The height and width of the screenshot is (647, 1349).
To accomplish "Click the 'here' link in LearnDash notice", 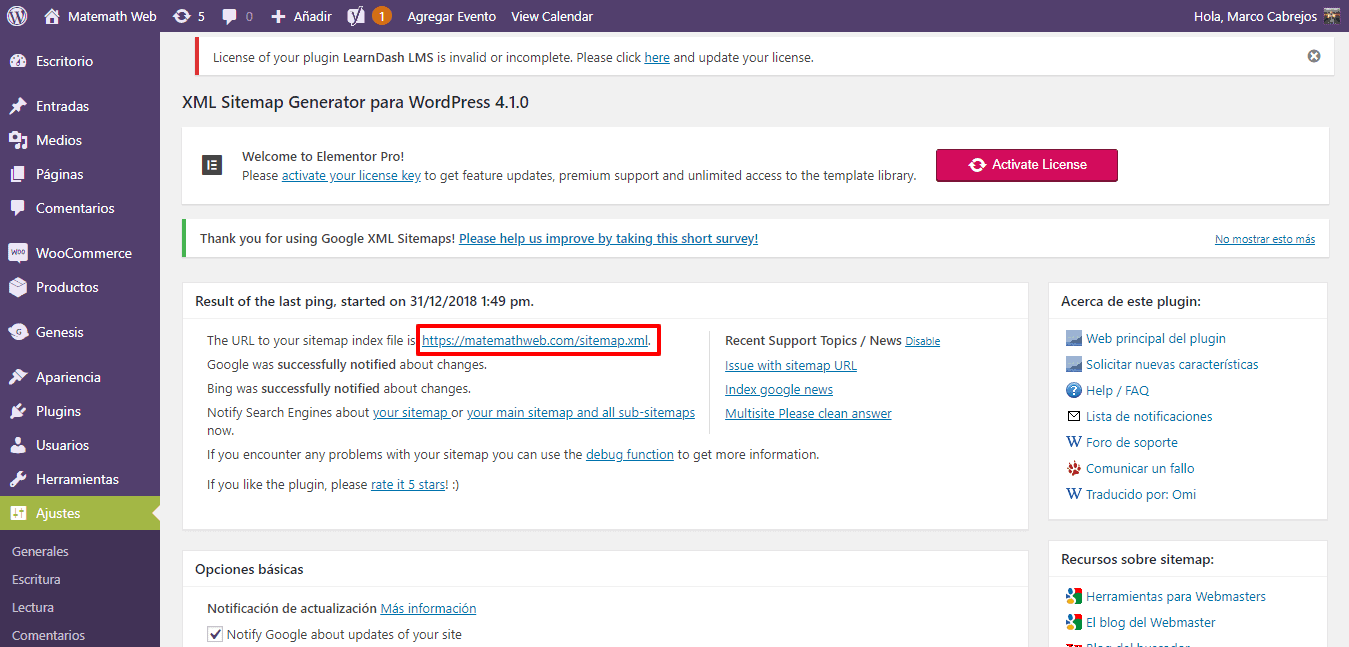I will pyautogui.click(x=657, y=57).
